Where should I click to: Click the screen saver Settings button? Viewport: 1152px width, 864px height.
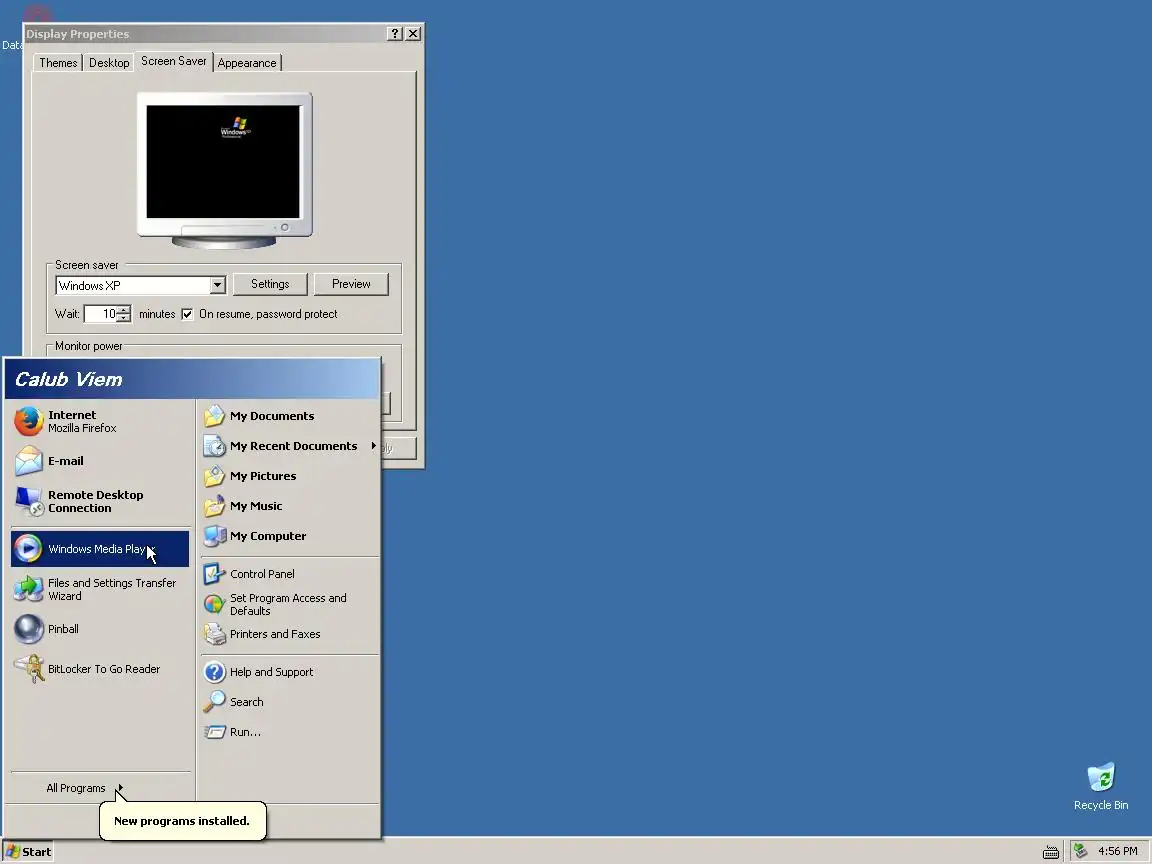[270, 284]
